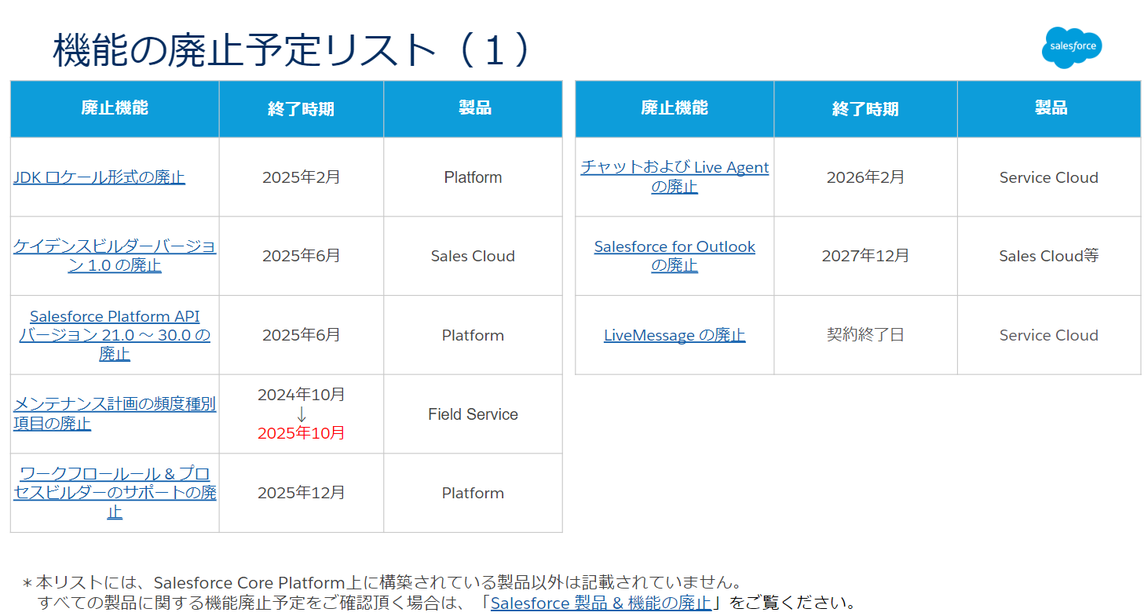Screen dimensions: 1148x616
Task: Select the 2025年2月 date cell
Action: coord(301,177)
